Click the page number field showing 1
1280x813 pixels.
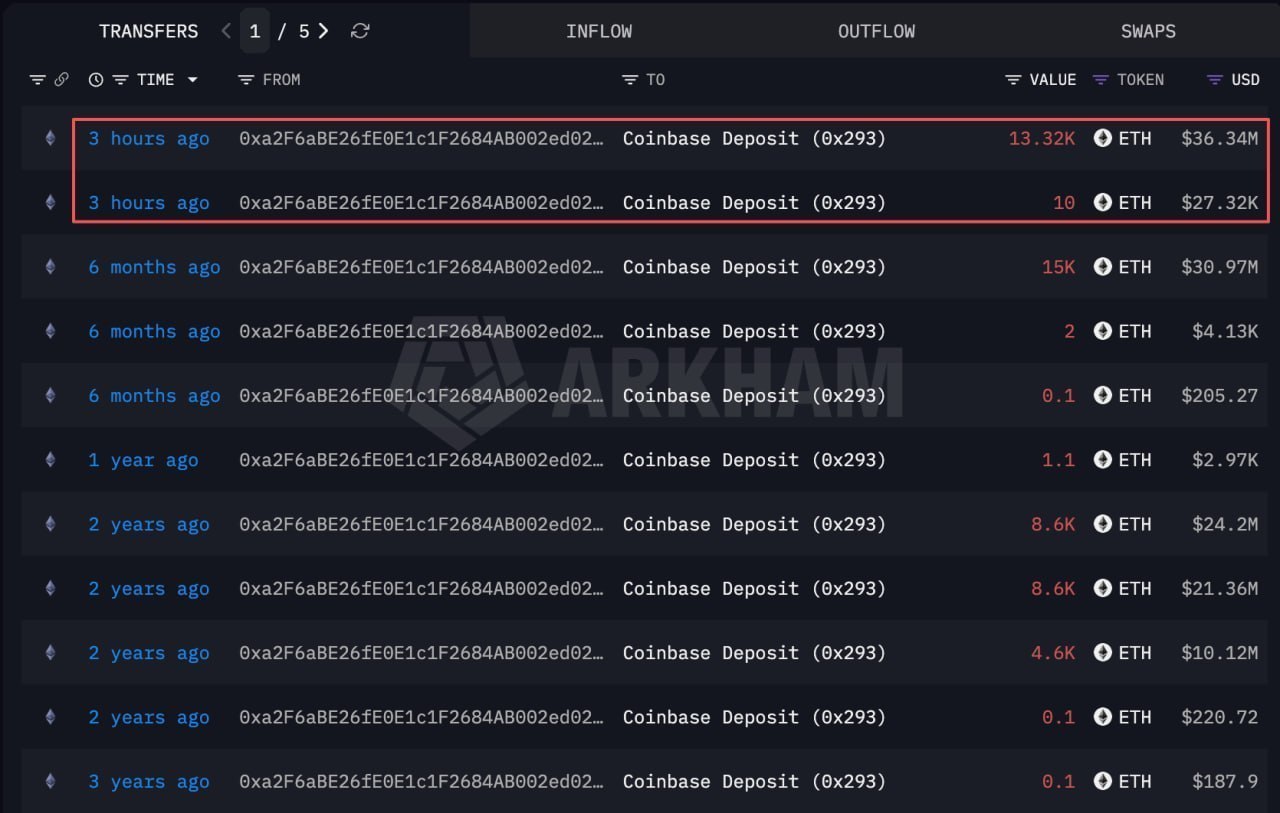tap(255, 31)
